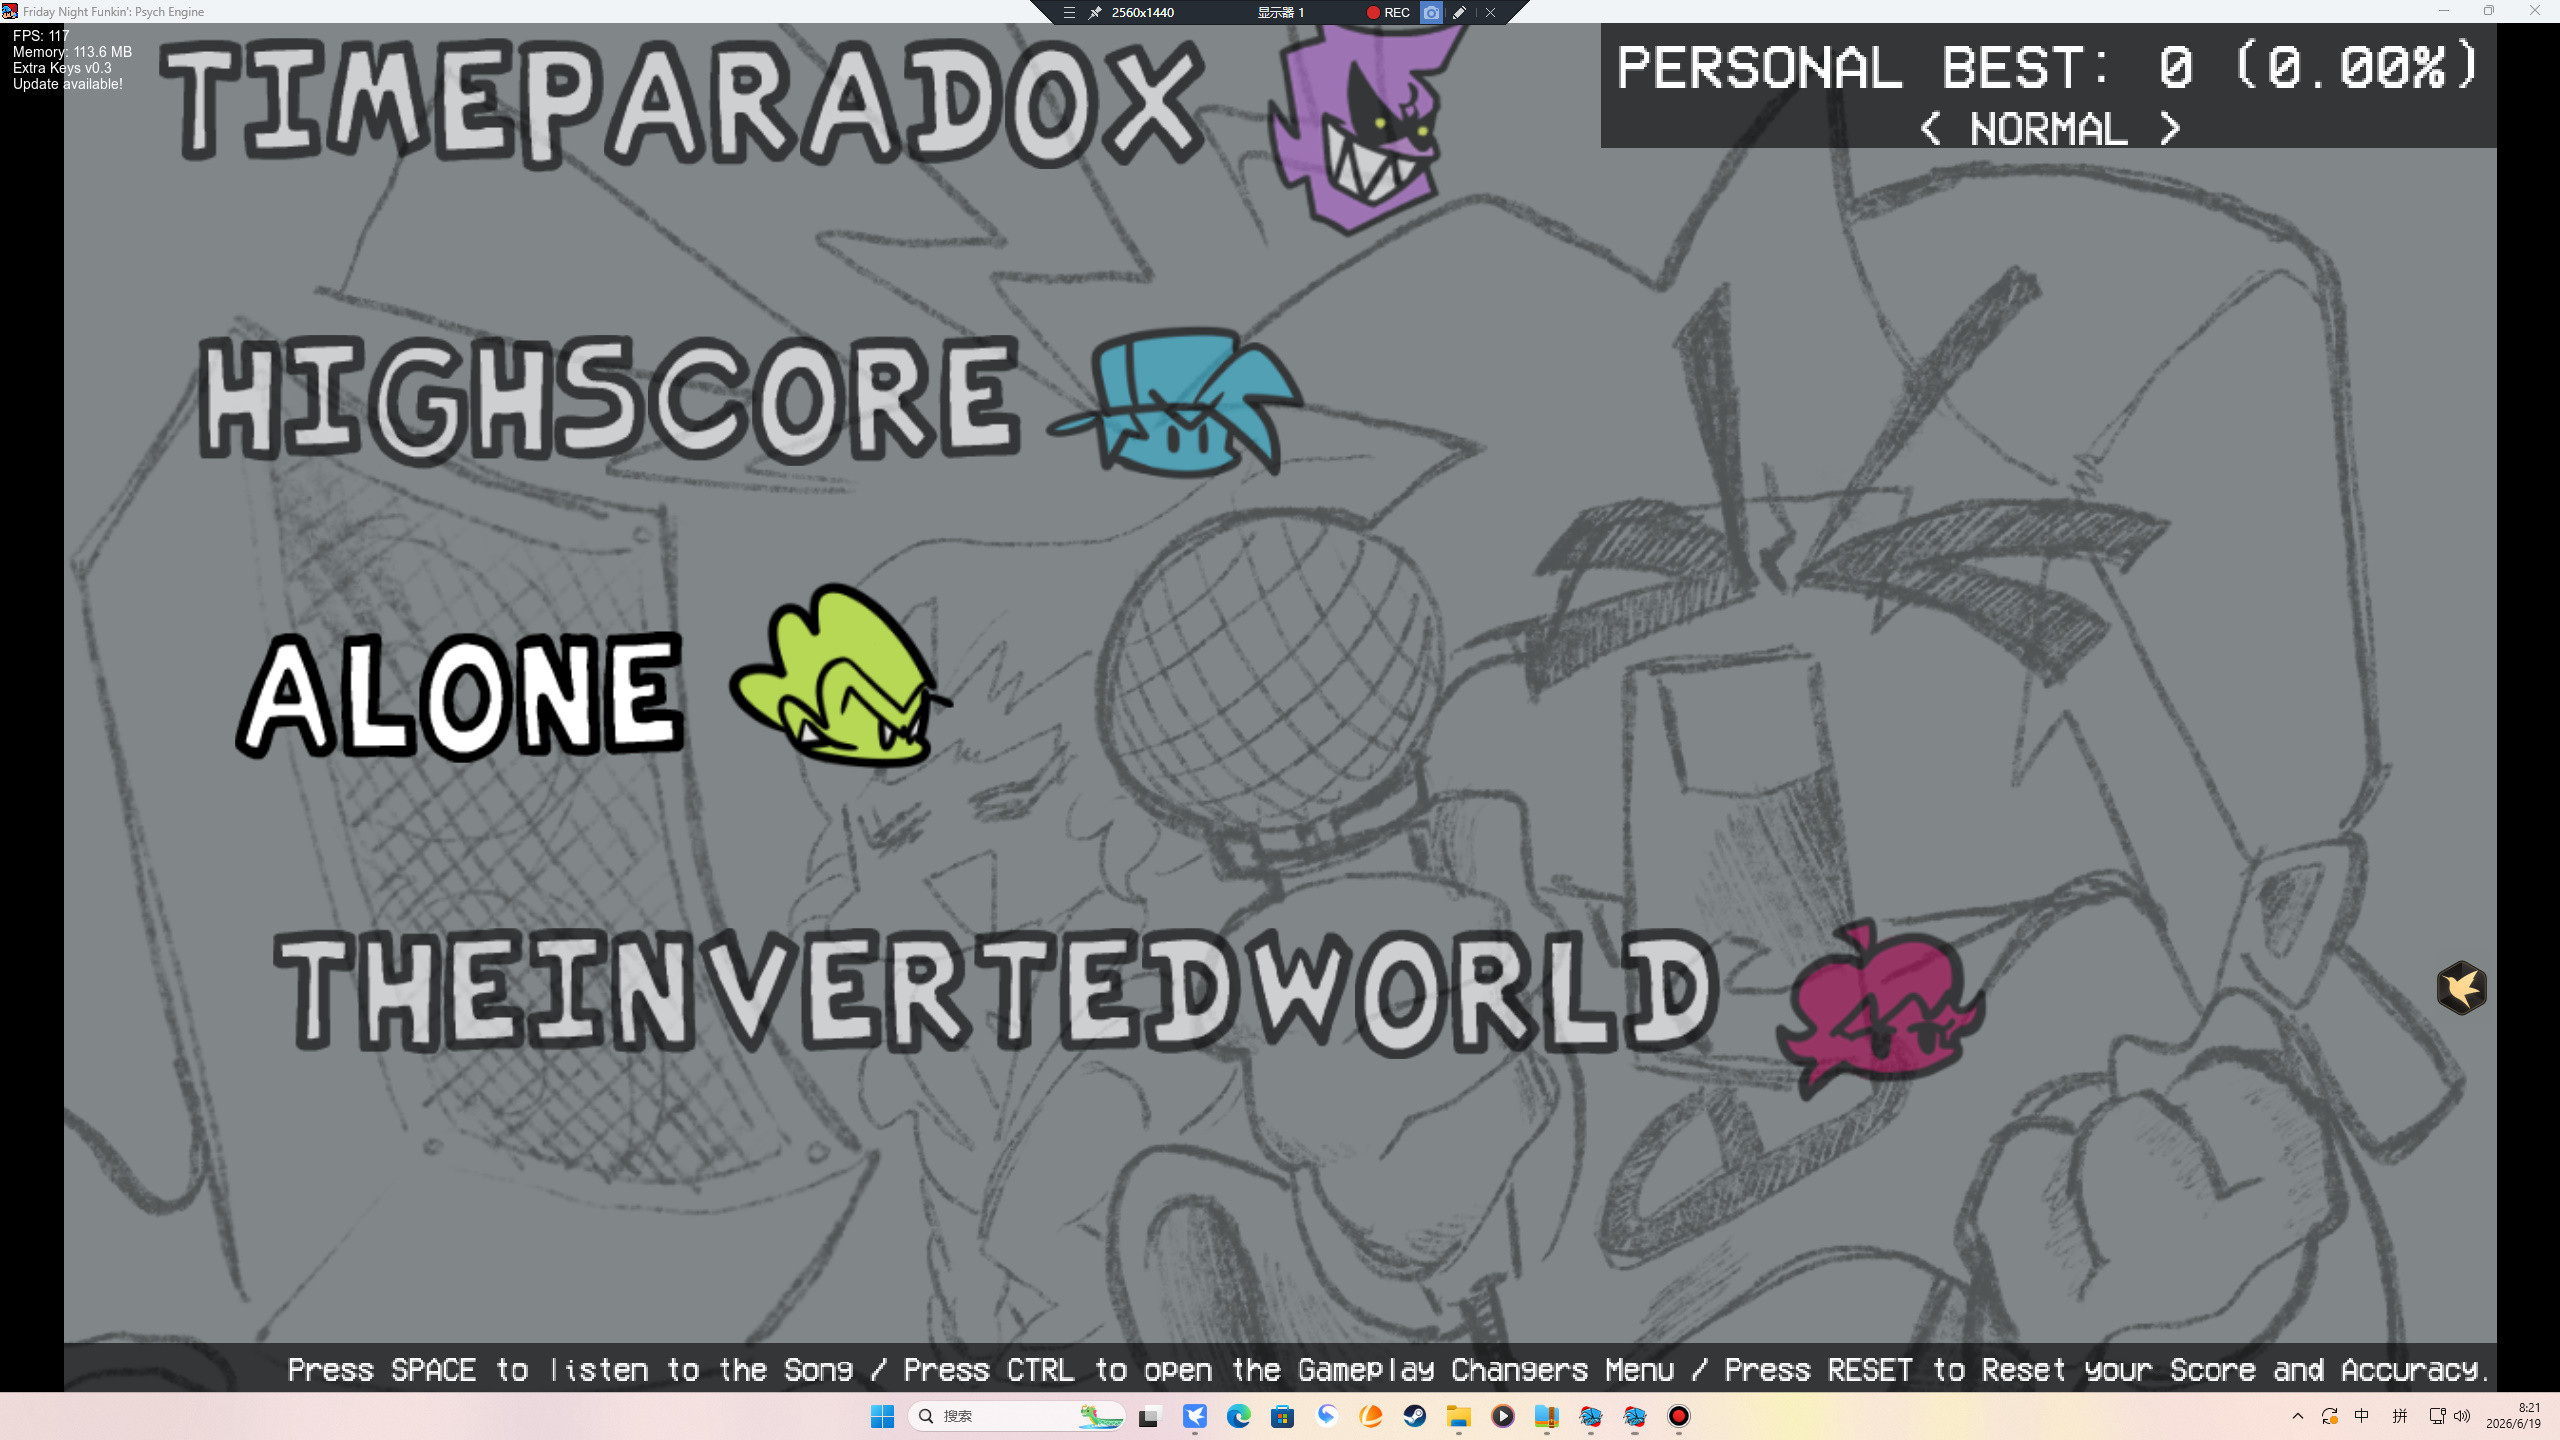
Task: Click the taskbar 搜索 search box
Action: click(1017, 1416)
